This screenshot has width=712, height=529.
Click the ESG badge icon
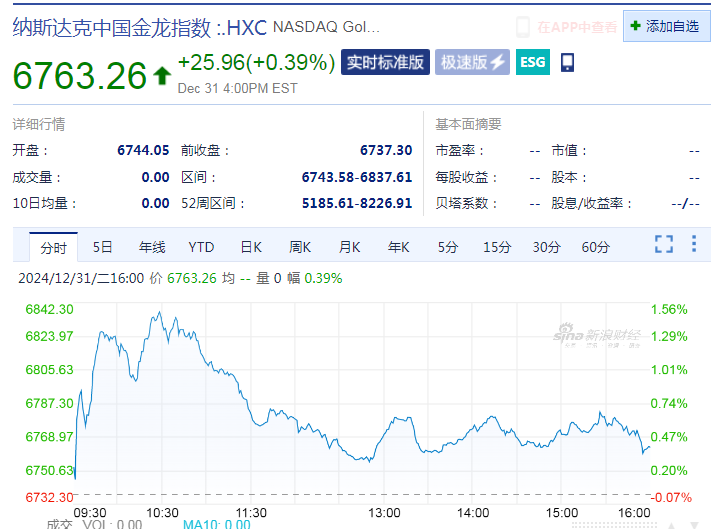(x=532, y=62)
